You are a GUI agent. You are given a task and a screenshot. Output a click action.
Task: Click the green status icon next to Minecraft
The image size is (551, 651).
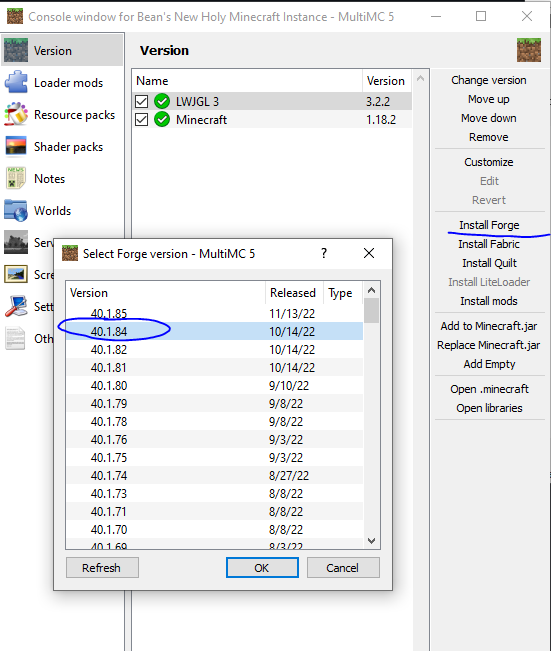point(162,119)
